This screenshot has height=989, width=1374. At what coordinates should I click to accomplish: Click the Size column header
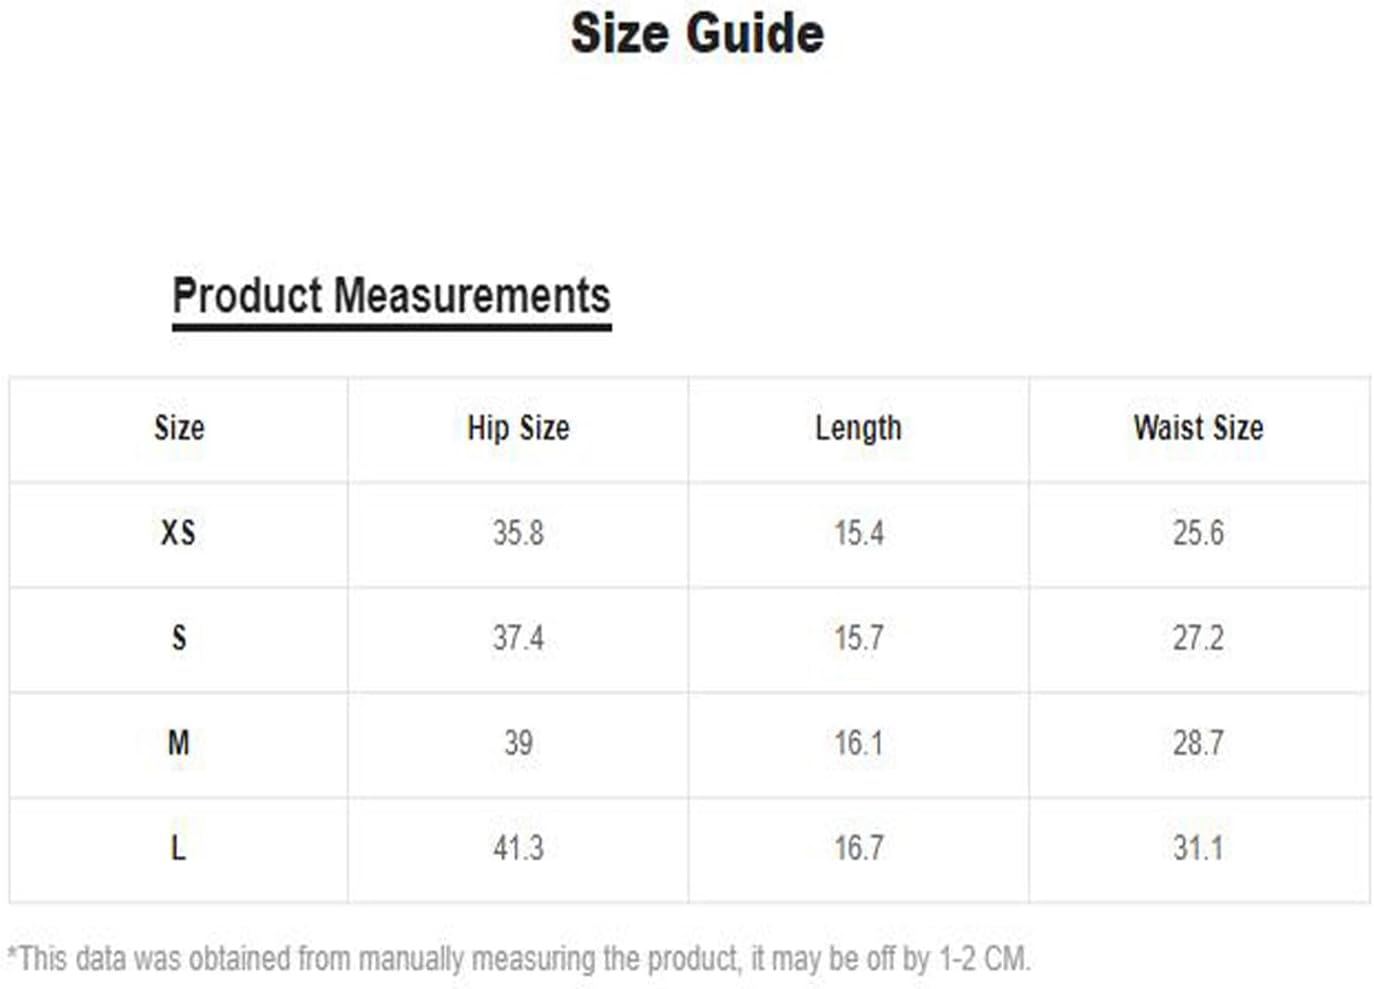pos(179,428)
